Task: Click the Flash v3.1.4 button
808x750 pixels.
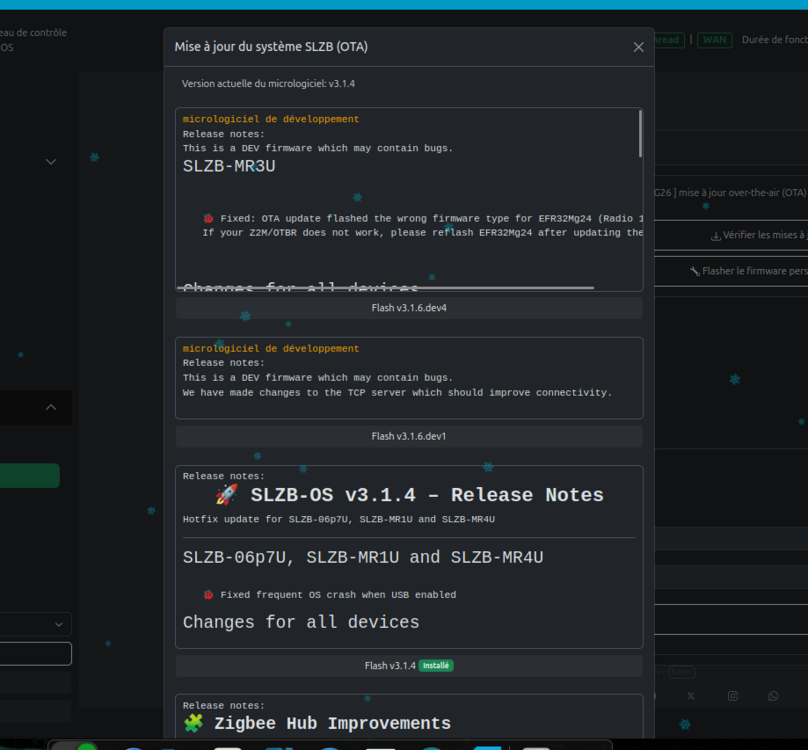Action: click(409, 665)
